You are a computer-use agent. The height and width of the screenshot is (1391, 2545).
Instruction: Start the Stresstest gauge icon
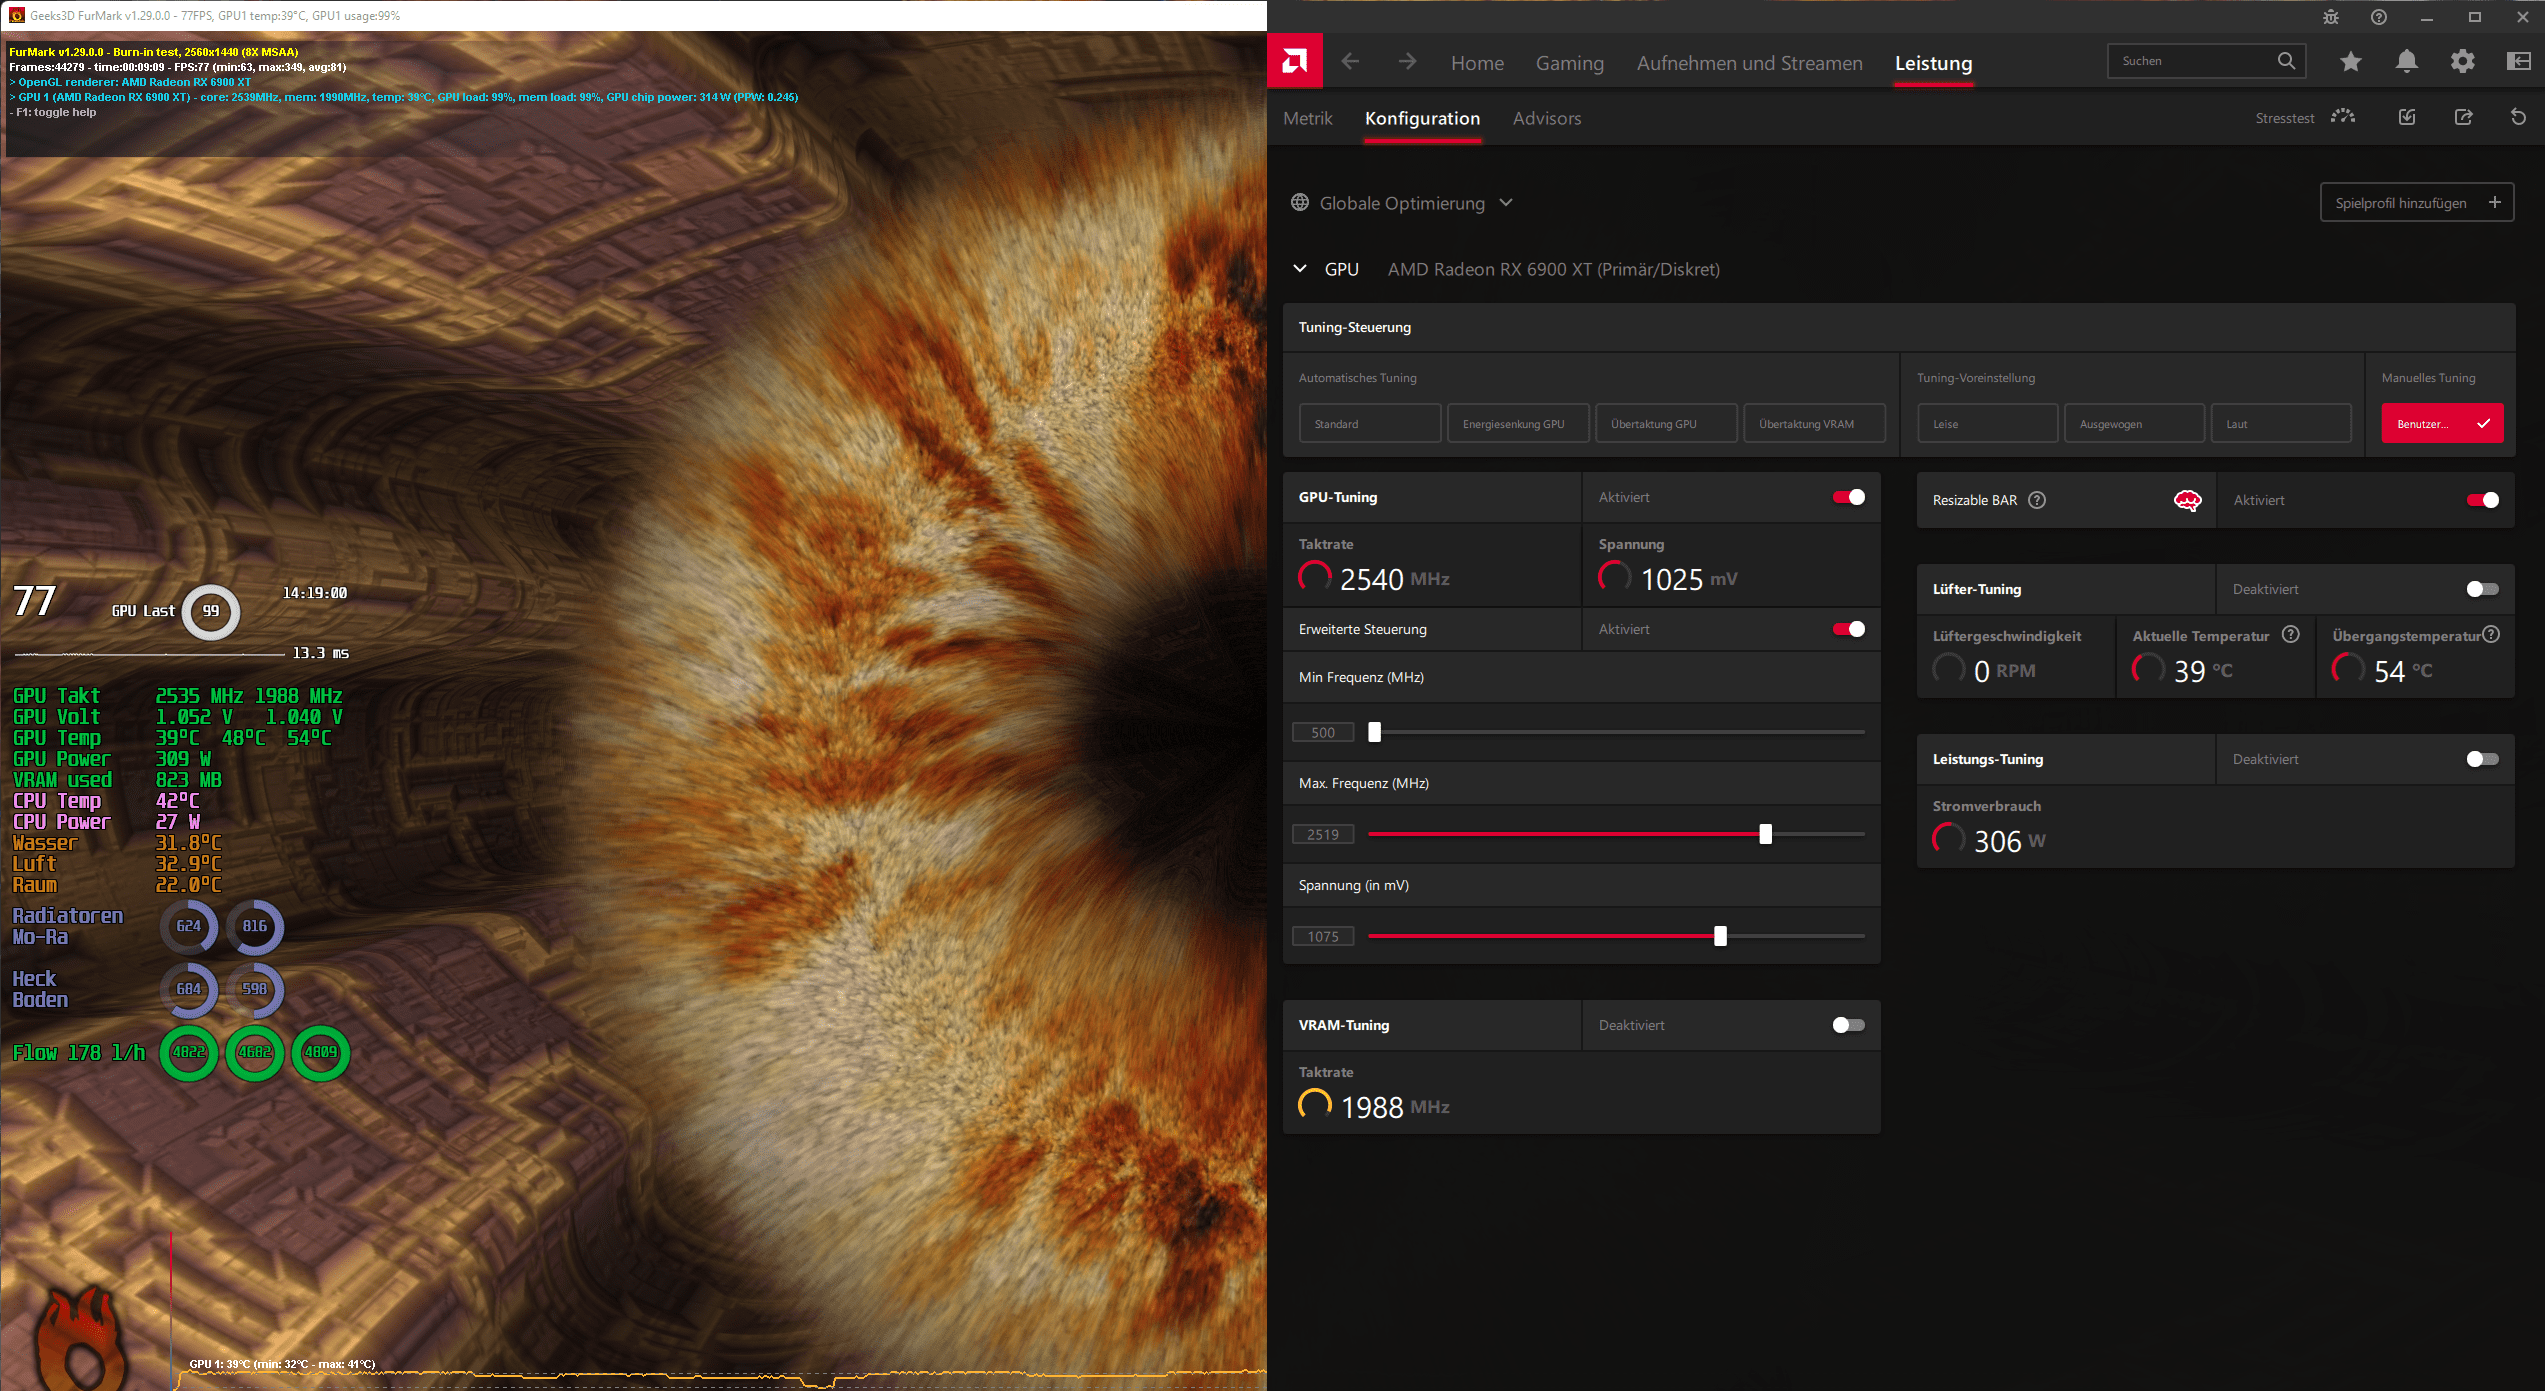coord(2343,117)
